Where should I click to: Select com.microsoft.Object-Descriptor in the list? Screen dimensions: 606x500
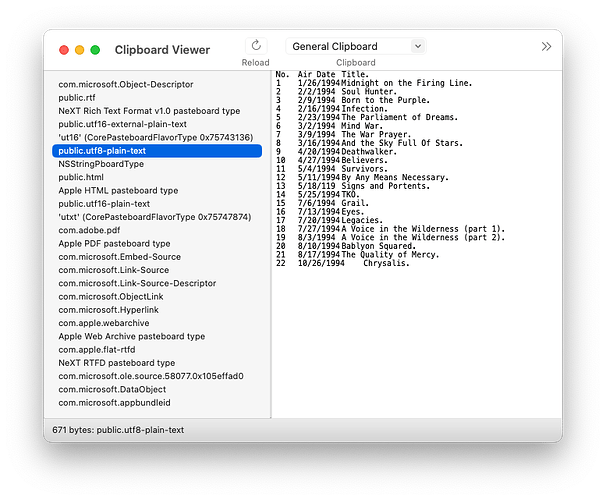click(x=125, y=85)
